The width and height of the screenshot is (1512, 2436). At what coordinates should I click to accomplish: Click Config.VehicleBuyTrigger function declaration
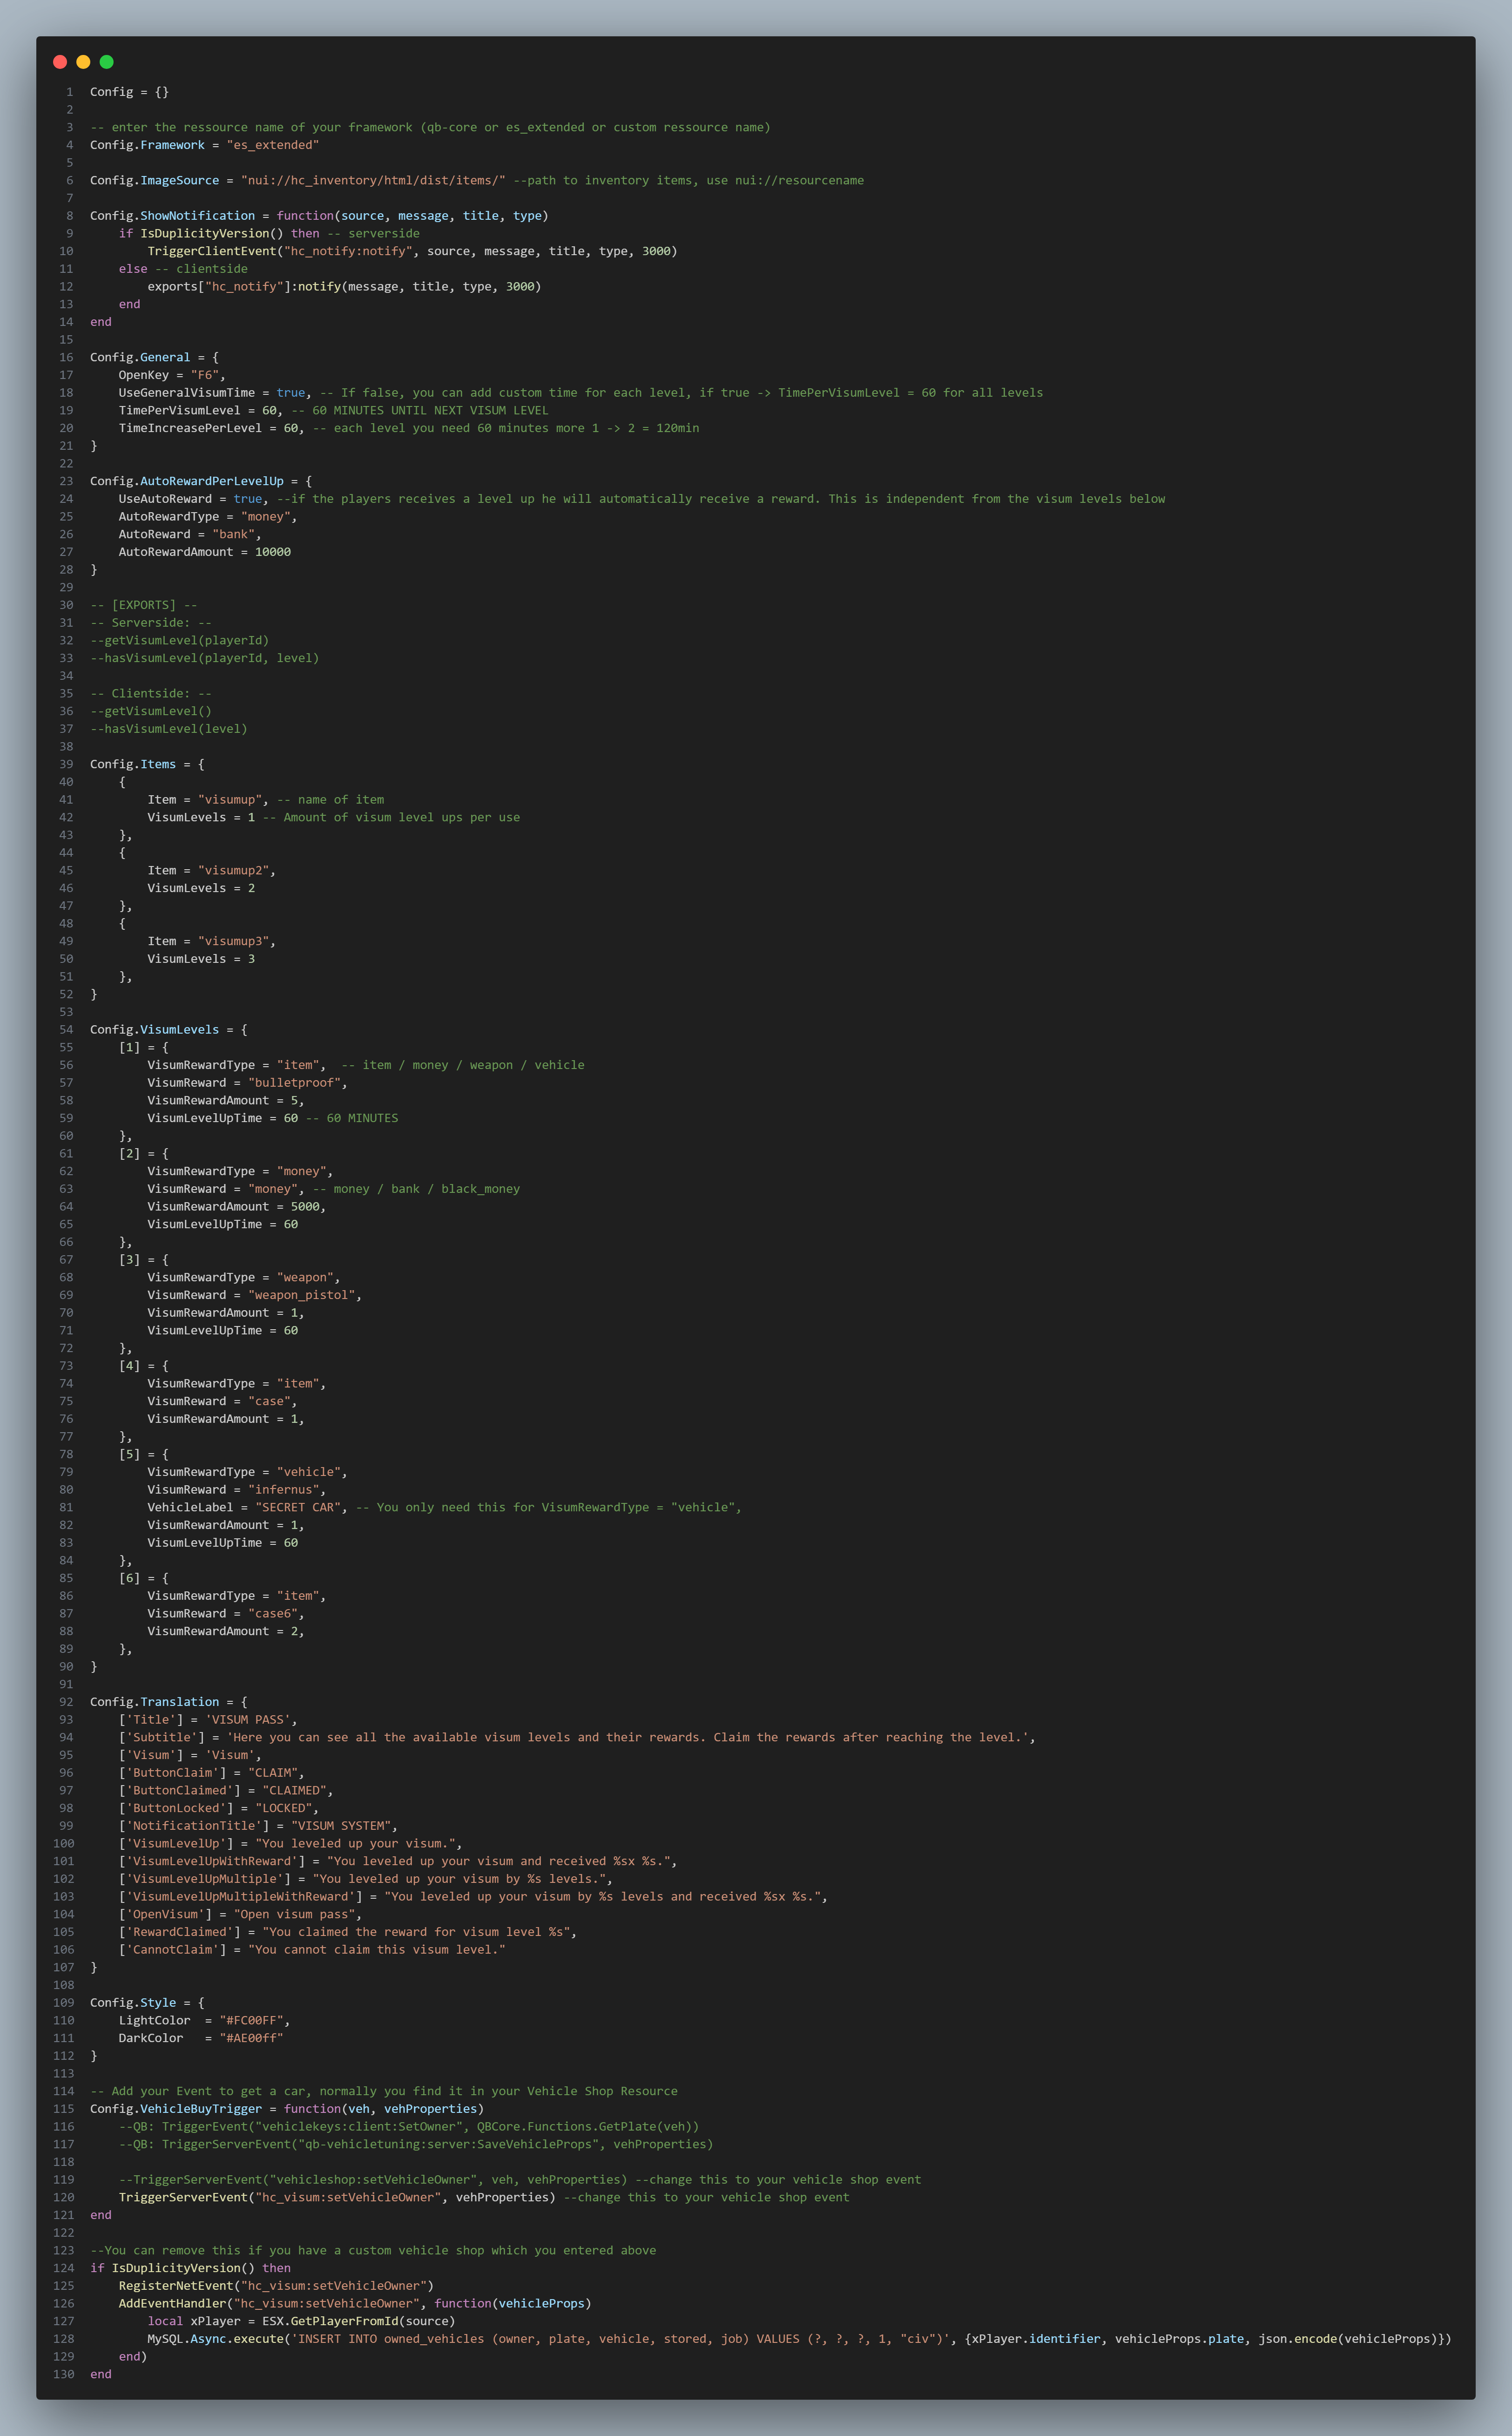287,2109
